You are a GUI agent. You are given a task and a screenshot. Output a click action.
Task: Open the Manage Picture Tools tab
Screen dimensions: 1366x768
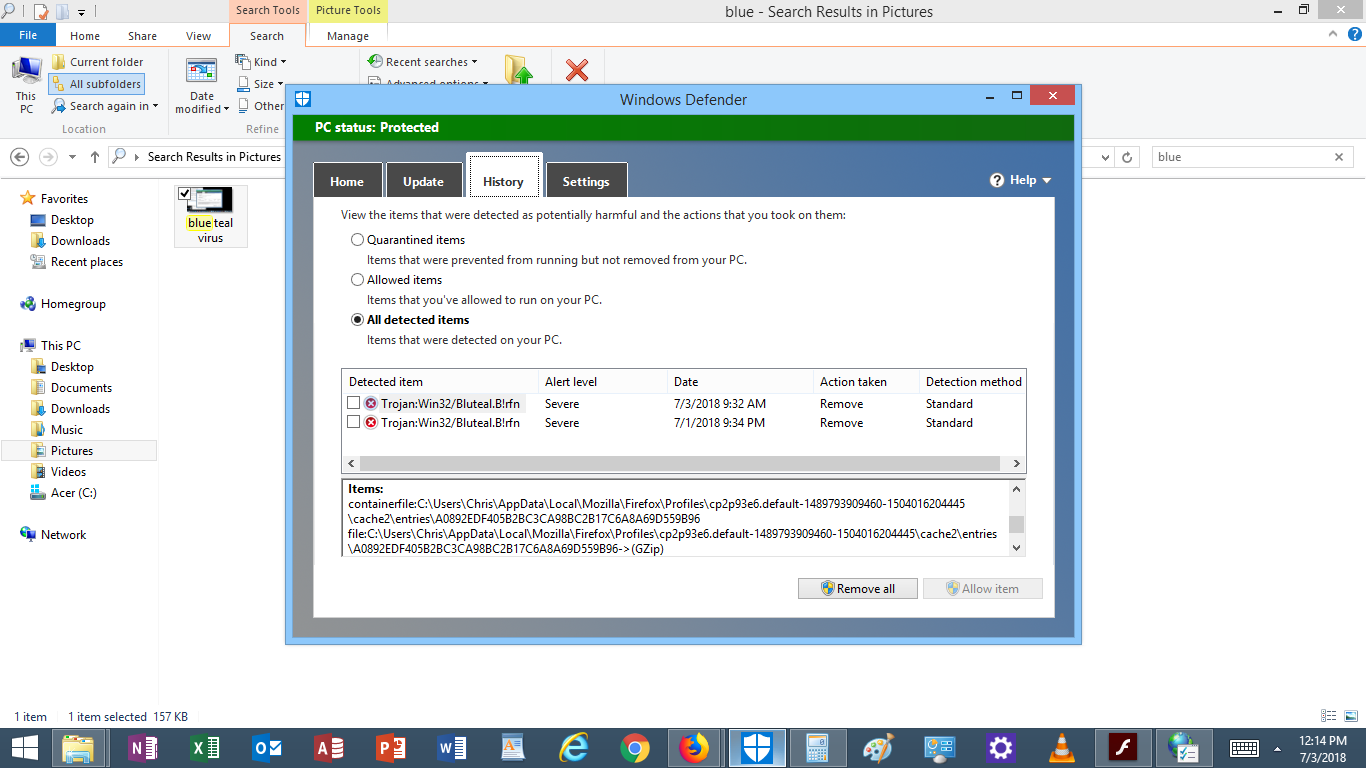click(x=348, y=36)
